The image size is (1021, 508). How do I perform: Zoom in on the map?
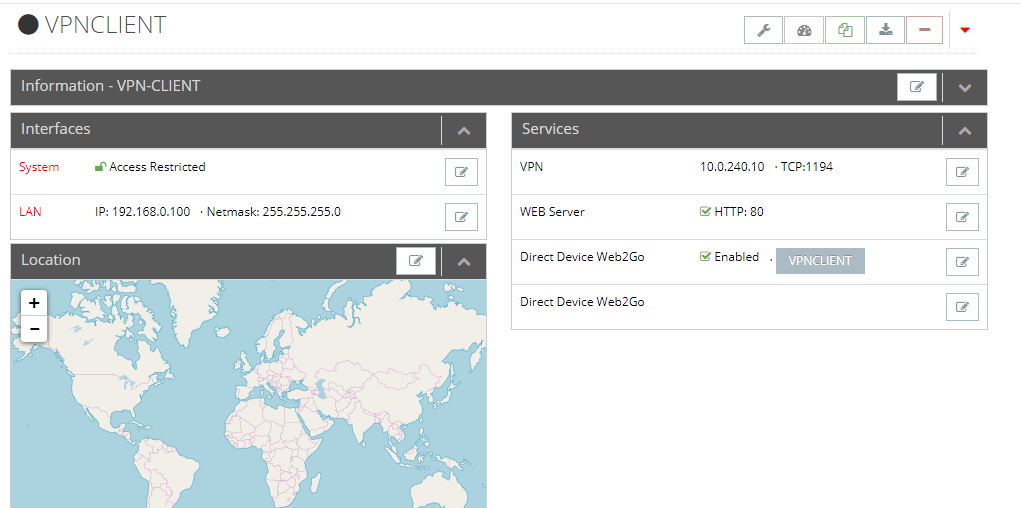[x=35, y=303]
